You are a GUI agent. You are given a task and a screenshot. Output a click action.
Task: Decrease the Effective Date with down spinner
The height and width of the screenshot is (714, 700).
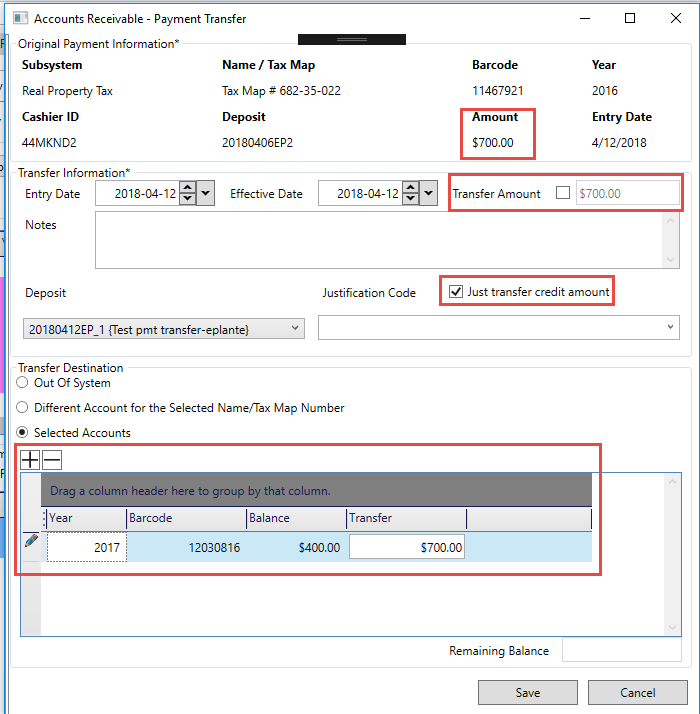pyautogui.click(x=410, y=199)
